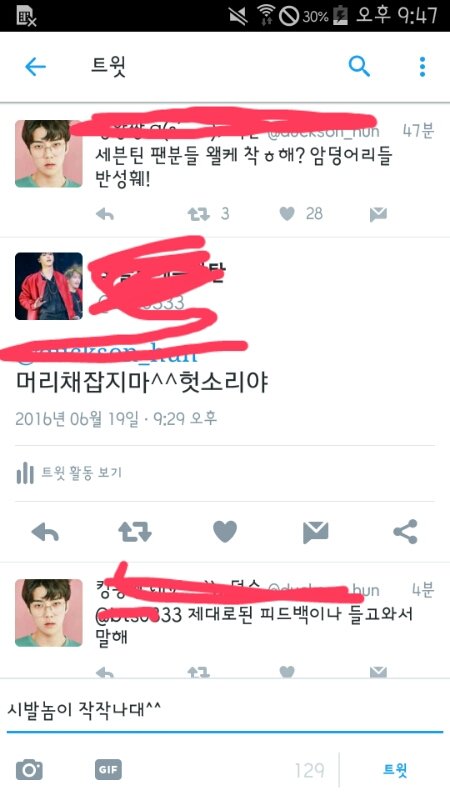Screen dimensions: 450x800
Task: Tap the back arrow in the header
Action: [35, 67]
